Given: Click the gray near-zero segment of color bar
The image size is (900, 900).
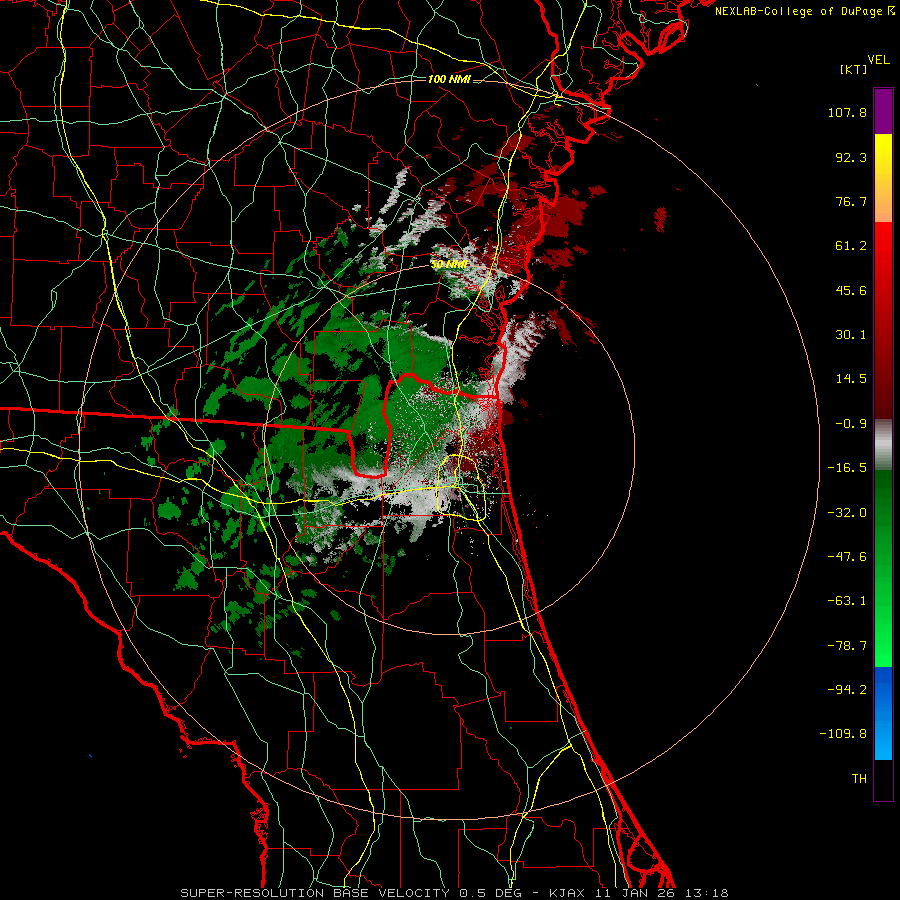Looking at the screenshot, I should [883, 445].
